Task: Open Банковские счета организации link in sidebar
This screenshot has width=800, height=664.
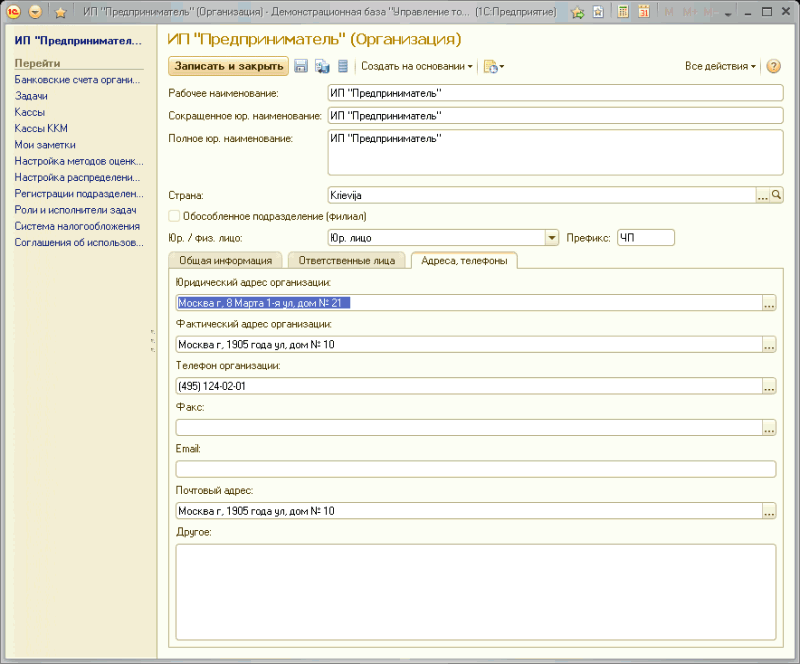Action: point(76,80)
